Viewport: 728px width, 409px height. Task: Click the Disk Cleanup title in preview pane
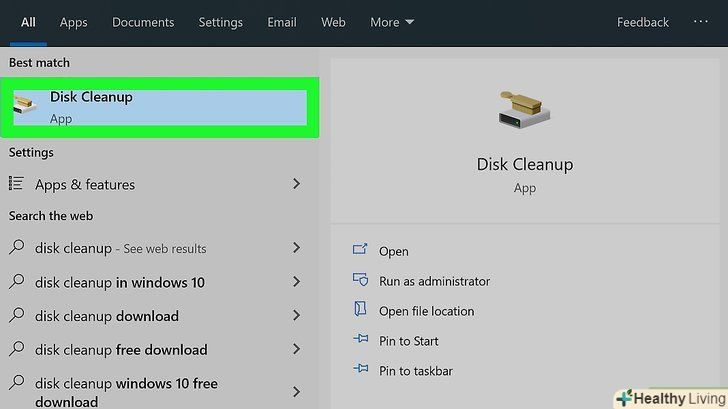525,164
